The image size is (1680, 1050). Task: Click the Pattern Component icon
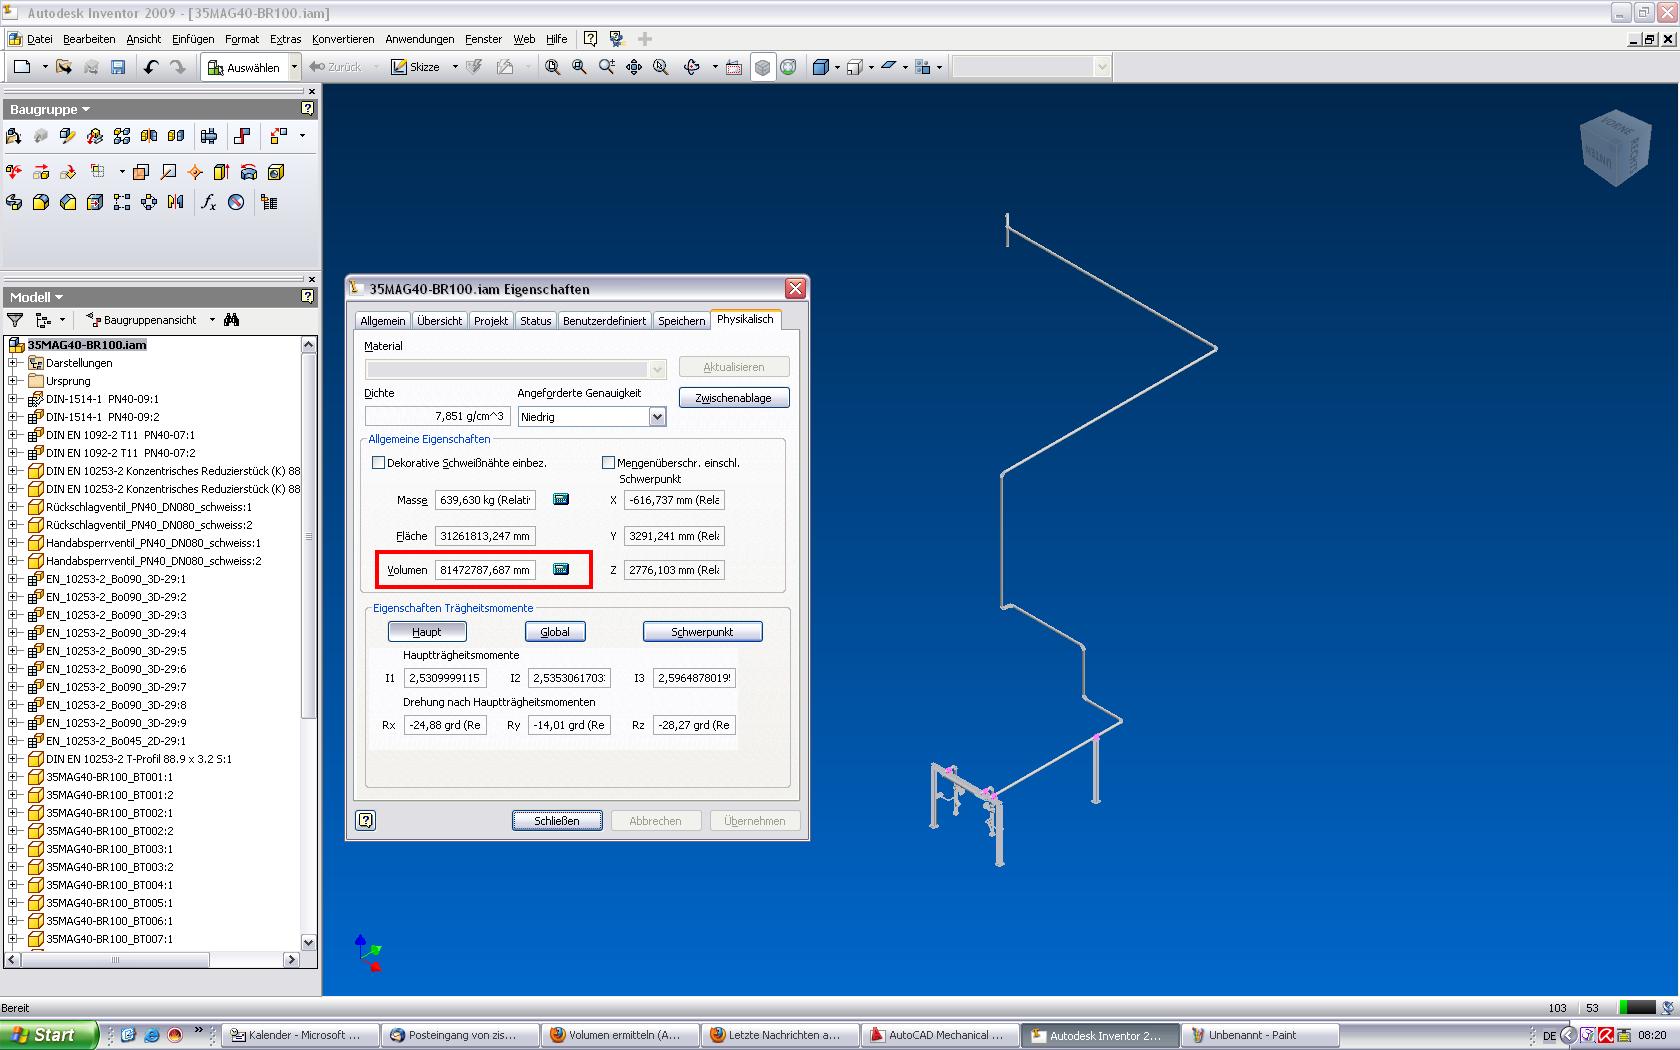click(x=122, y=136)
